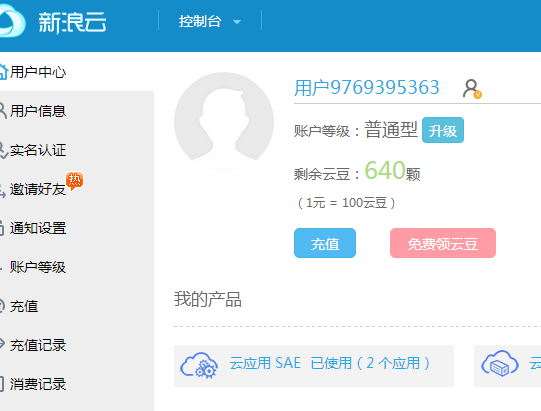
Task: Click the 普通型 account level text
Action: 391,130
